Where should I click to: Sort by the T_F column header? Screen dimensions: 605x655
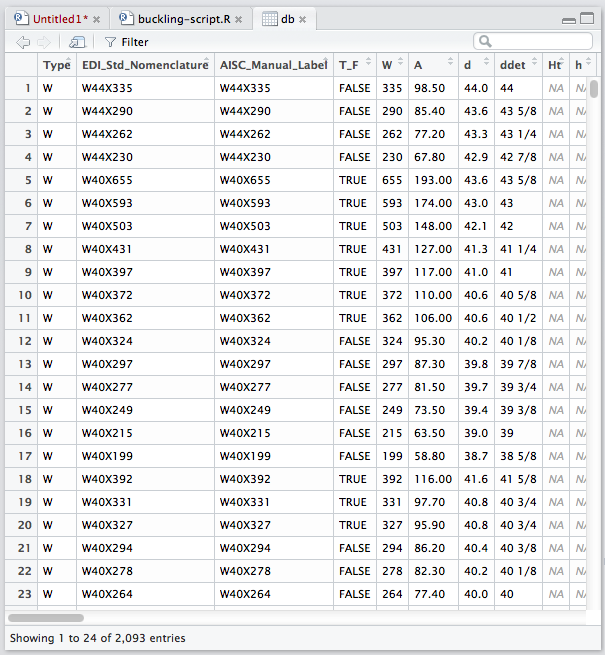pyautogui.click(x=355, y=65)
